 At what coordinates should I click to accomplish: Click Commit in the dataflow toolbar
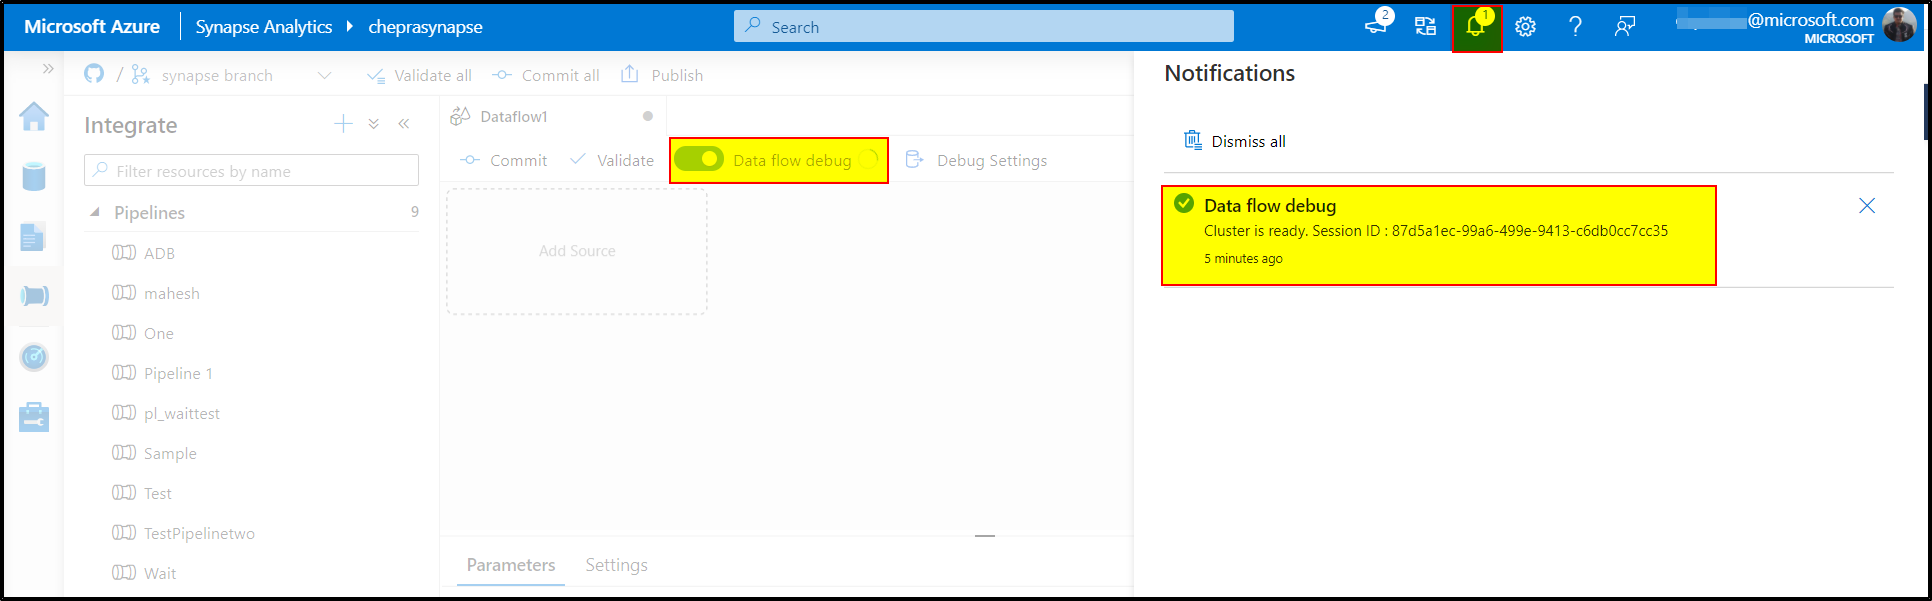[x=504, y=160]
